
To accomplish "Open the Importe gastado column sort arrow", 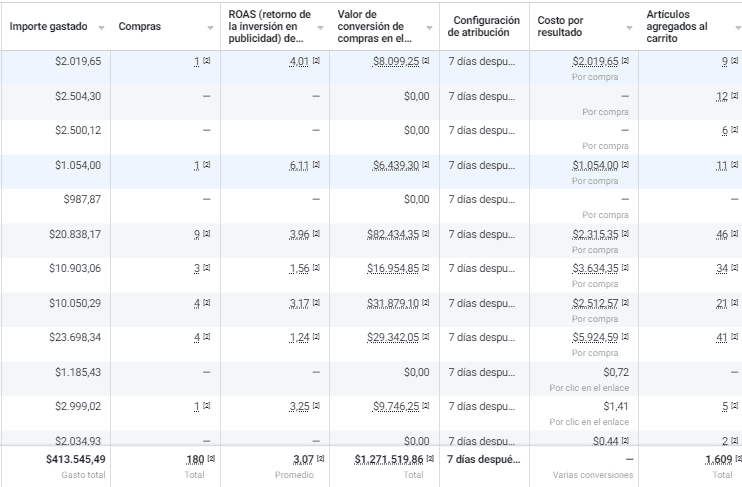I will [x=101, y=28].
